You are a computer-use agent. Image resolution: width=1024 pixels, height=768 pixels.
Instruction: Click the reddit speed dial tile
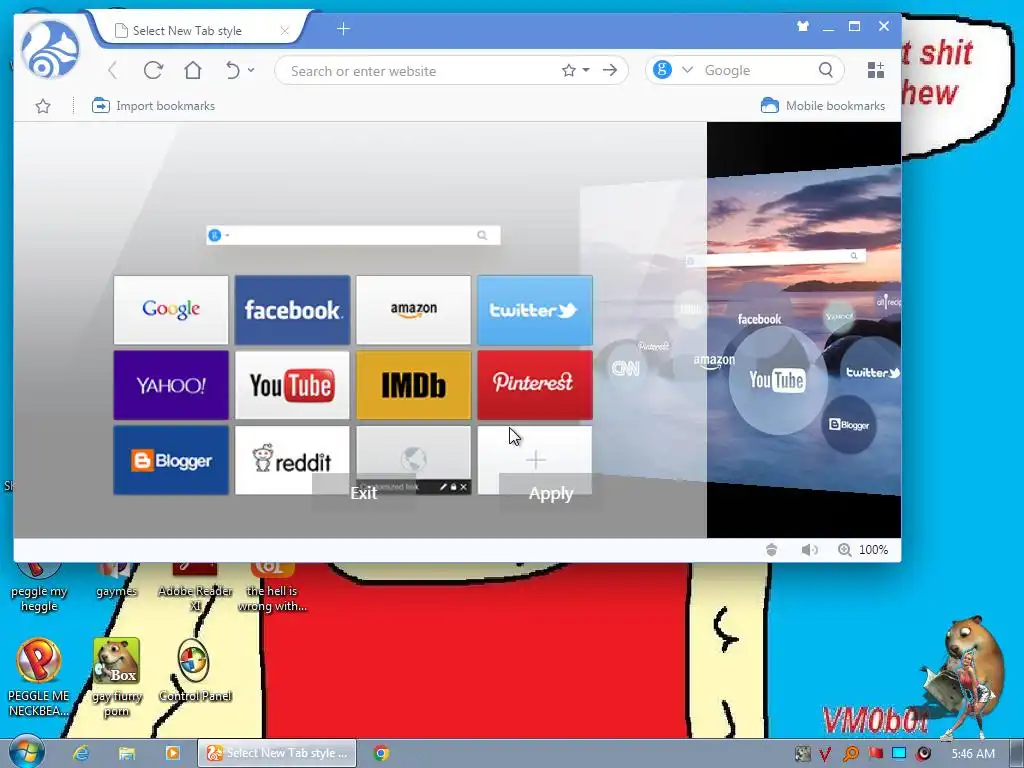[293, 460]
